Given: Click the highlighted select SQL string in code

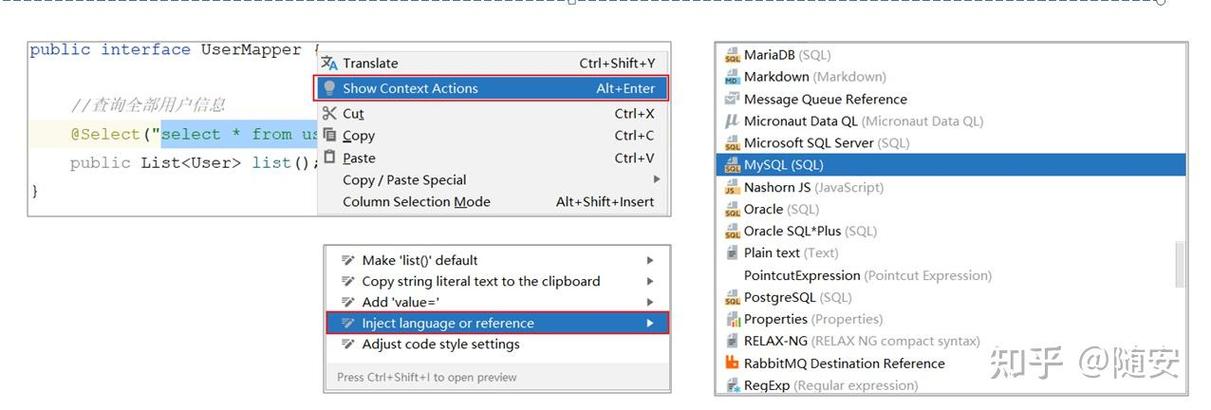Looking at the screenshot, I should (240, 134).
